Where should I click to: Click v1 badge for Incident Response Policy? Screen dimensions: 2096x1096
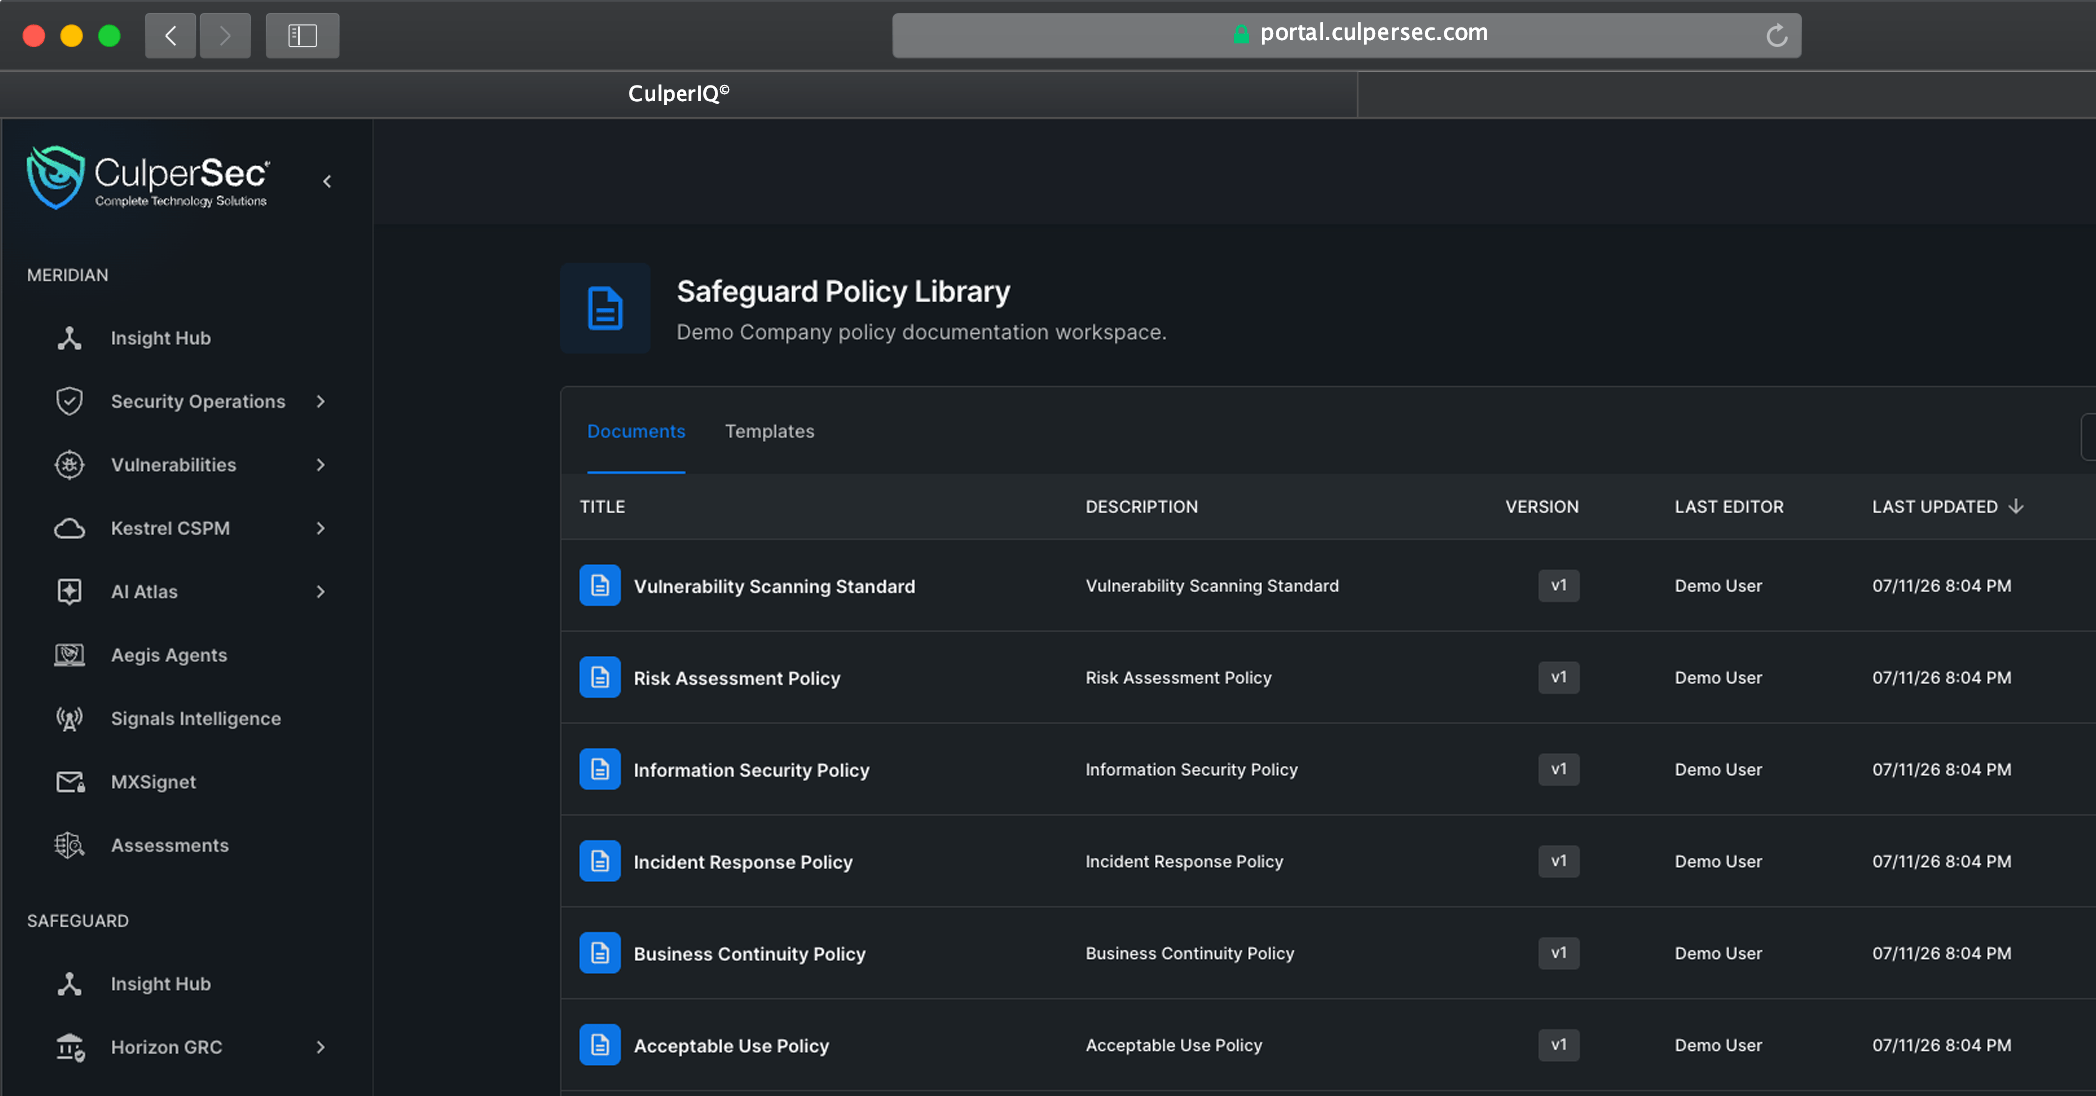1558,861
